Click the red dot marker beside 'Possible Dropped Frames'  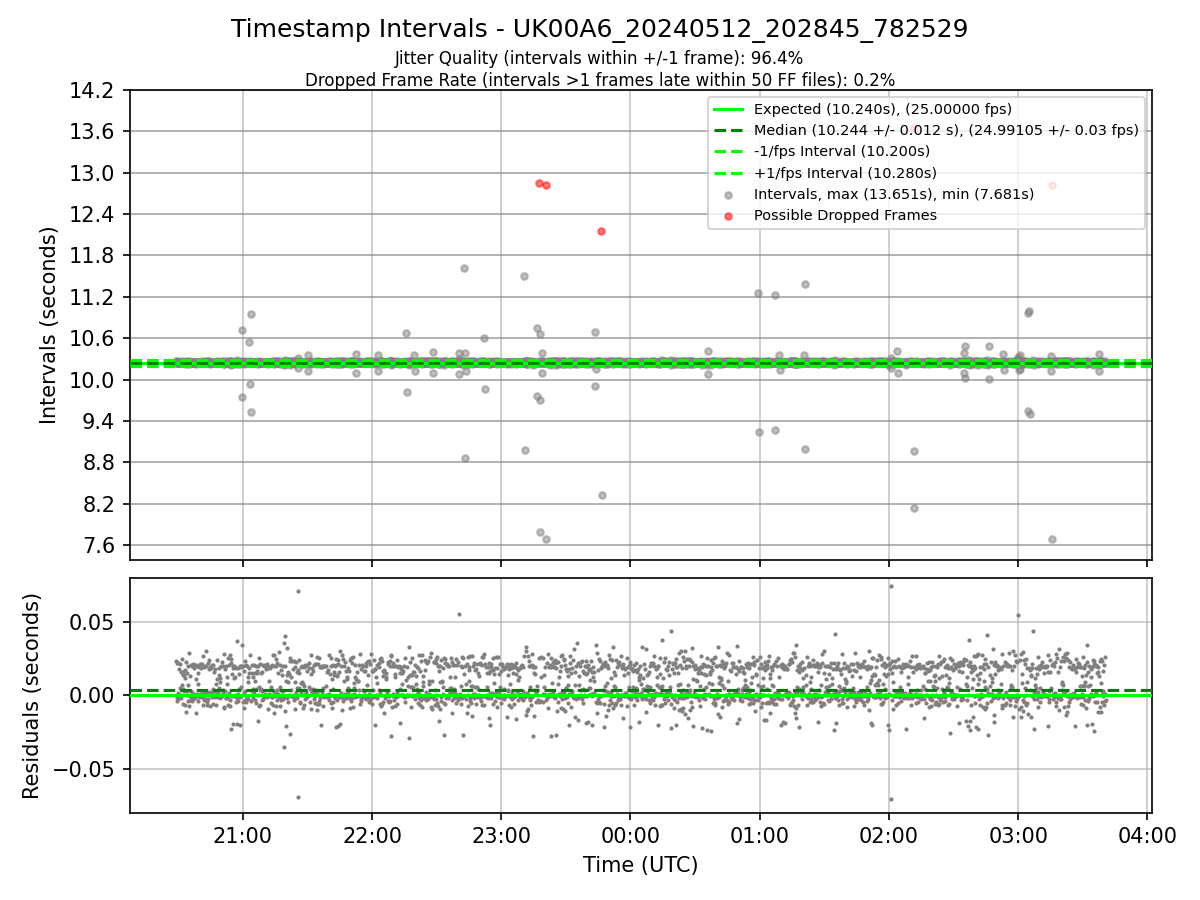tap(729, 216)
